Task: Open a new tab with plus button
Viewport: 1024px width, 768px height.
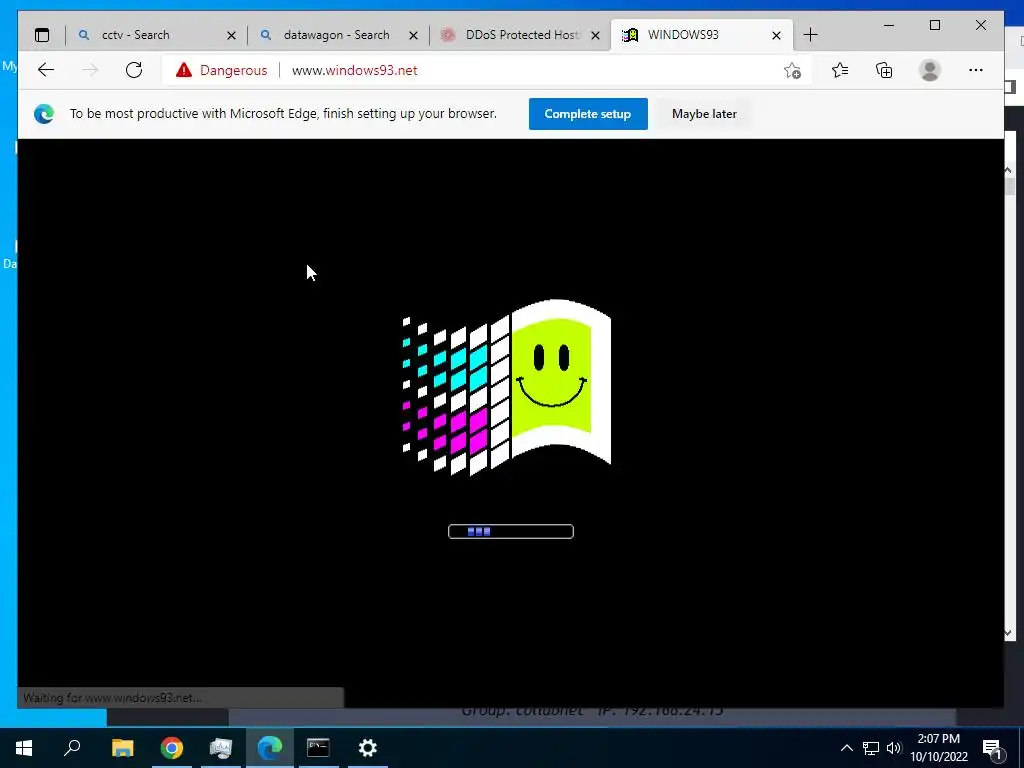Action: 810,35
